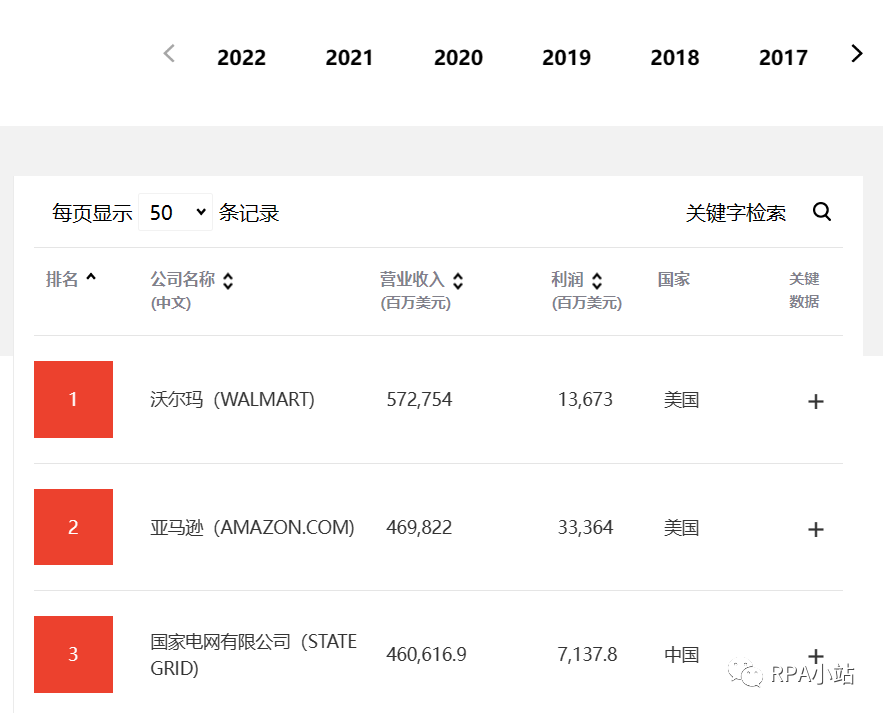Click the 营业收入 column header
883x713 pixels.
(412, 279)
